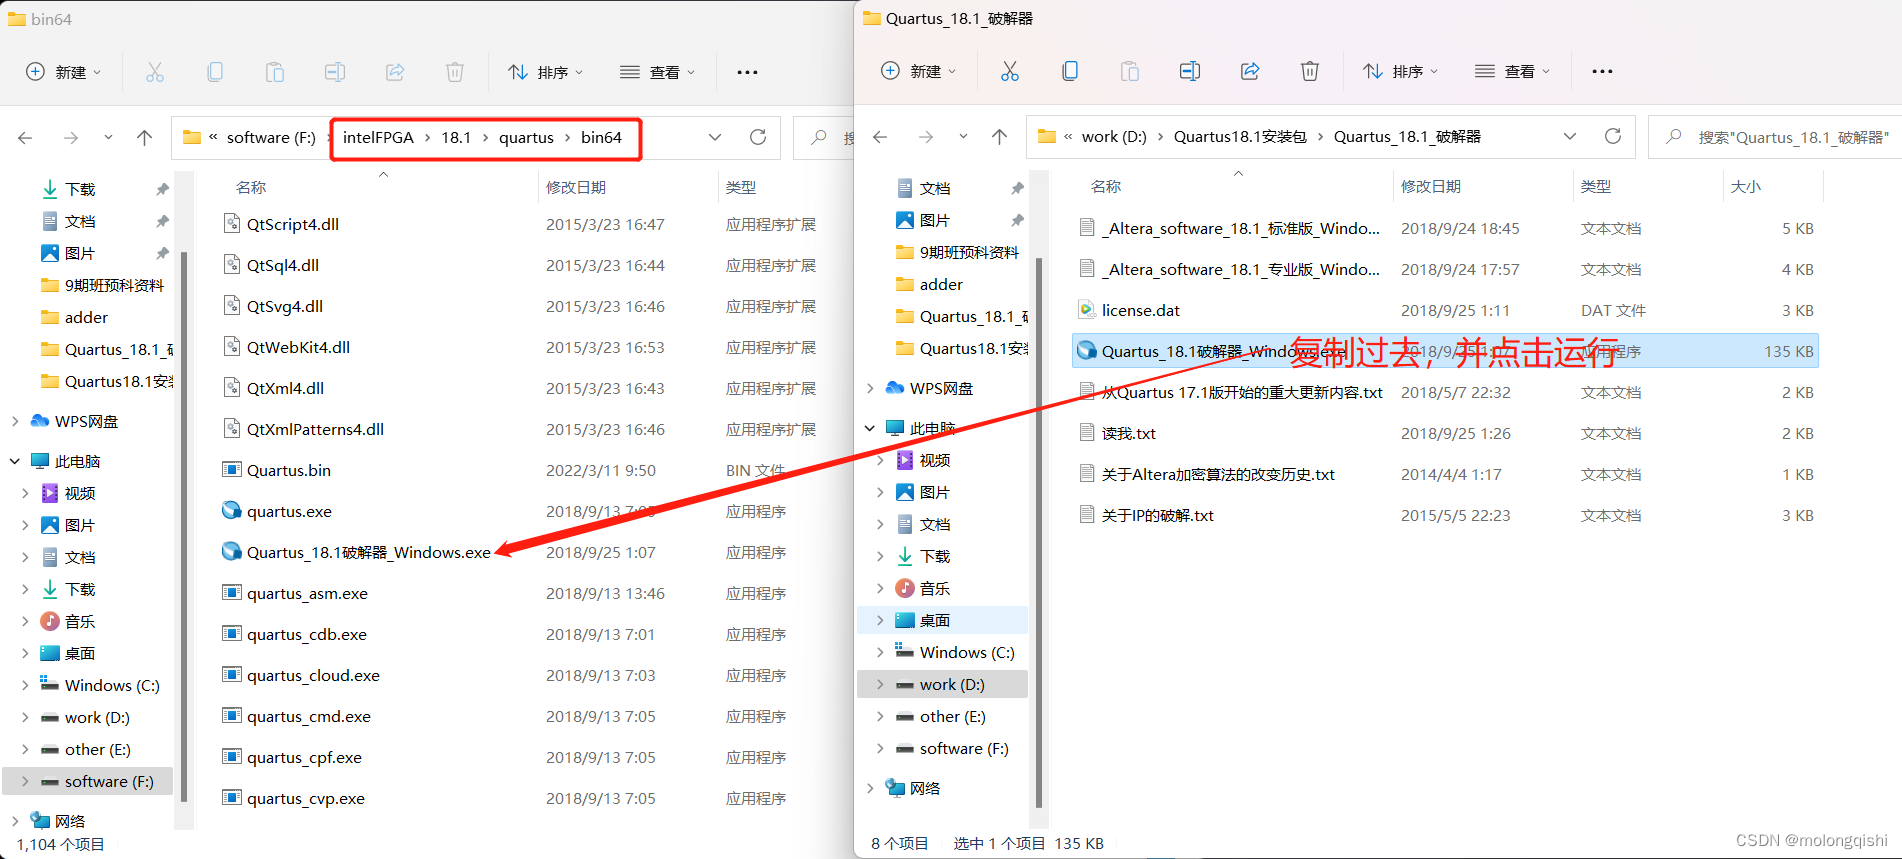This screenshot has height=859, width=1902.
Task: Select 桌面 in Quartus_18.1 sidebar
Action: tap(943, 620)
